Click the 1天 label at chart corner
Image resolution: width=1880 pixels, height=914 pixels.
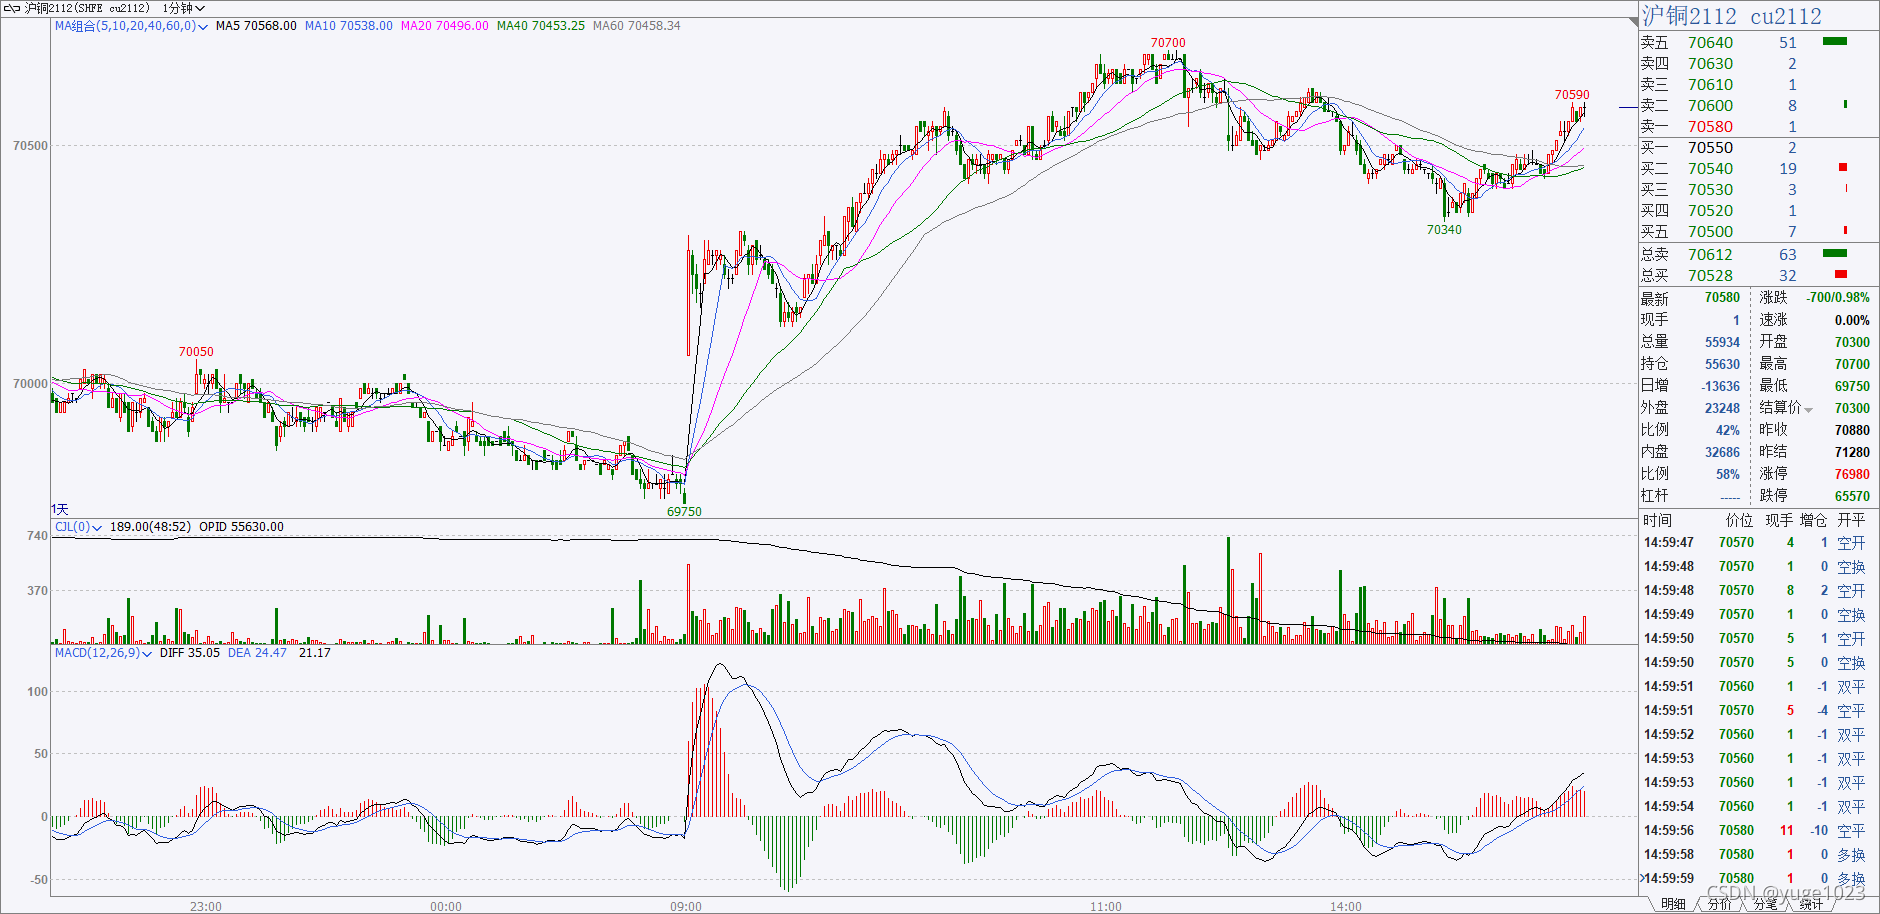coord(60,510)
